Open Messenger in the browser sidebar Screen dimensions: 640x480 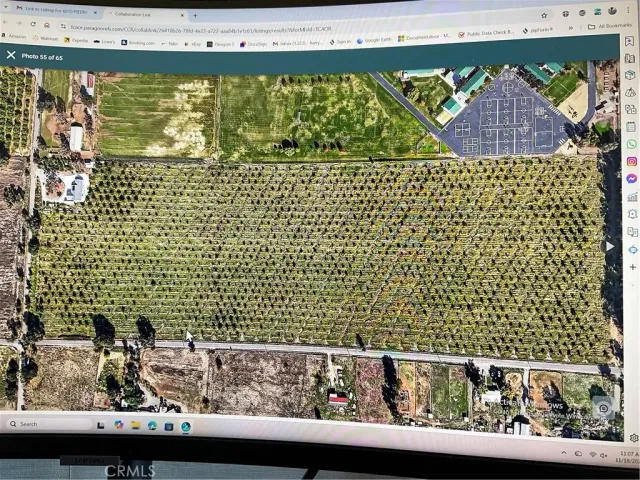point(631,178)
